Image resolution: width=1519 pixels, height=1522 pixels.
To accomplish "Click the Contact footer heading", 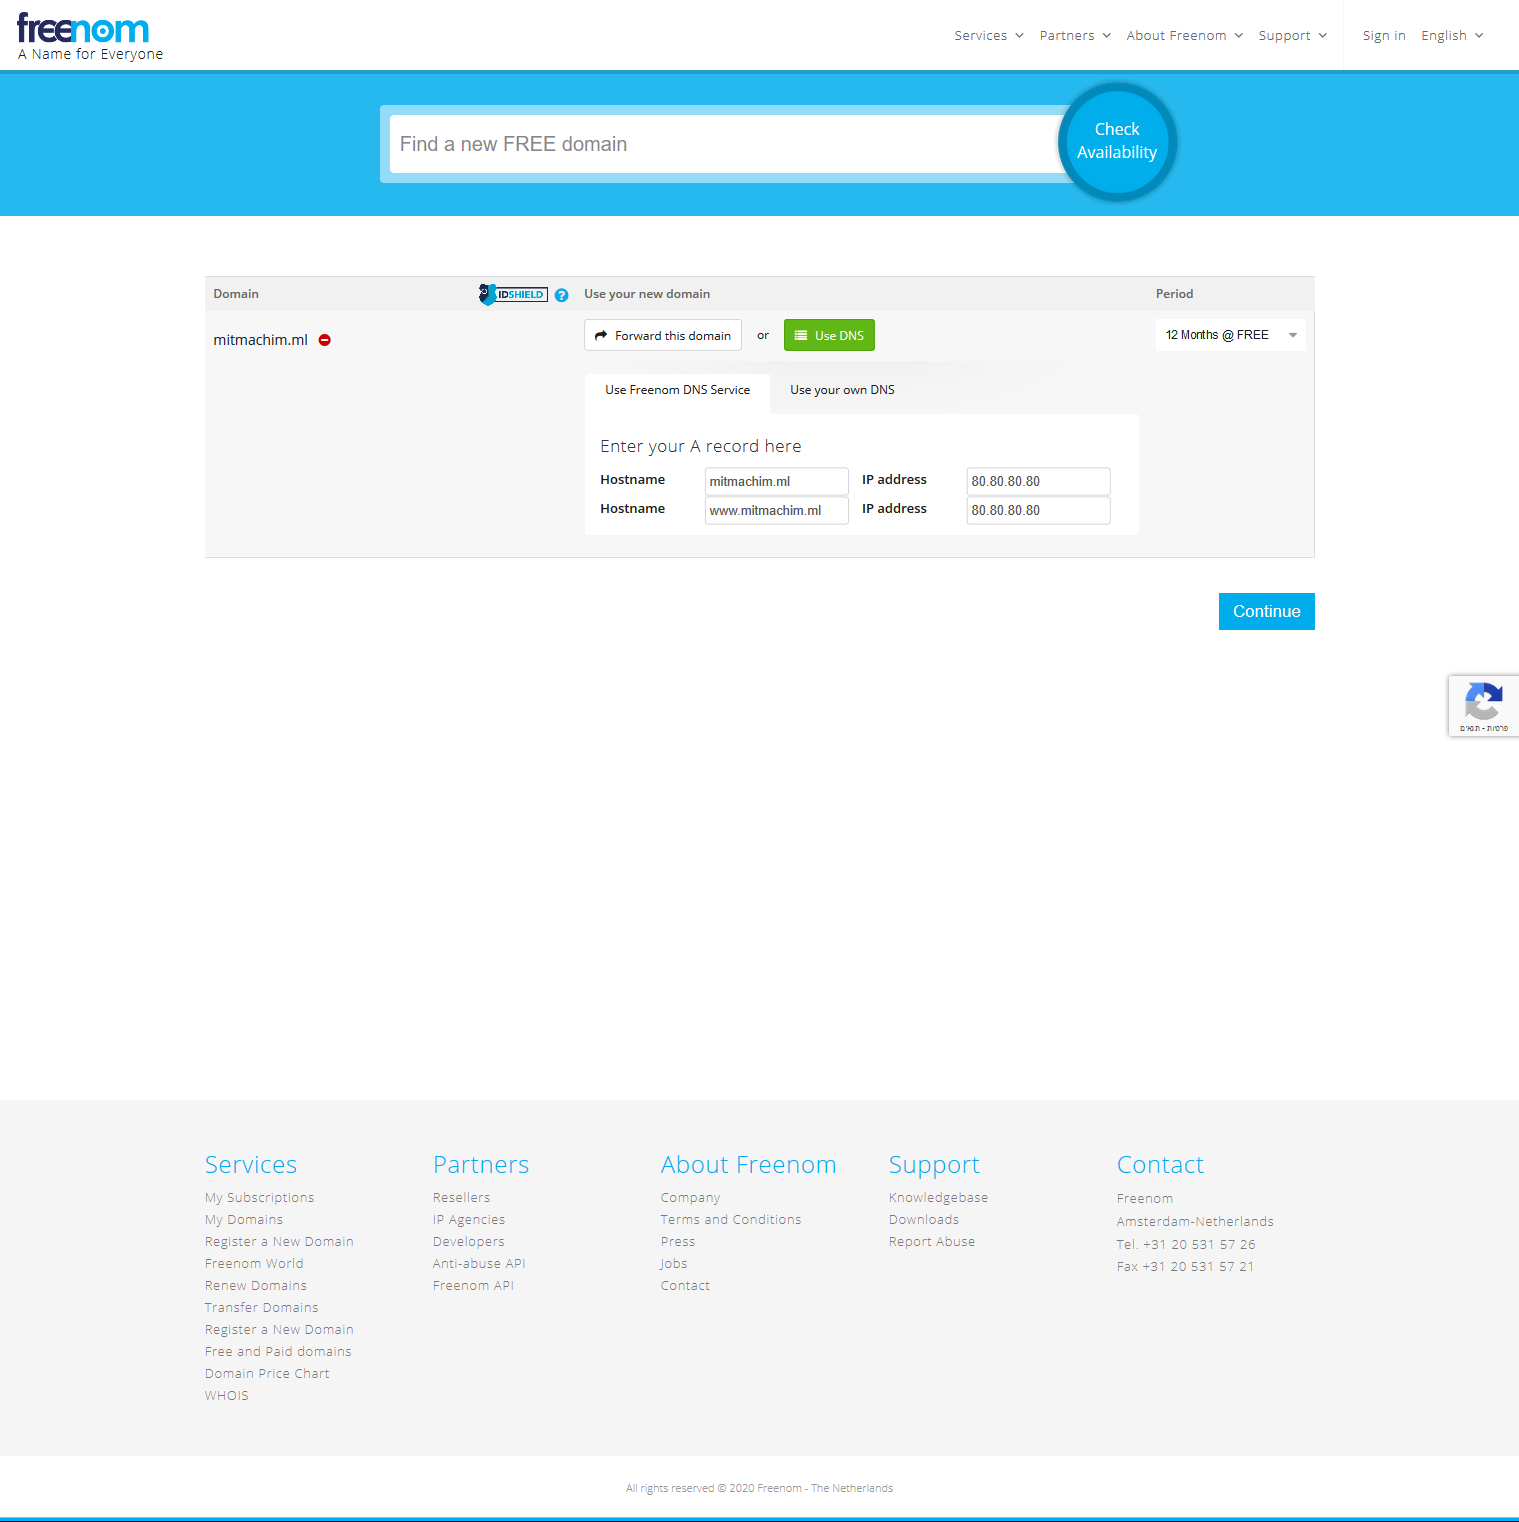I will click(x=1160, y=1164).
